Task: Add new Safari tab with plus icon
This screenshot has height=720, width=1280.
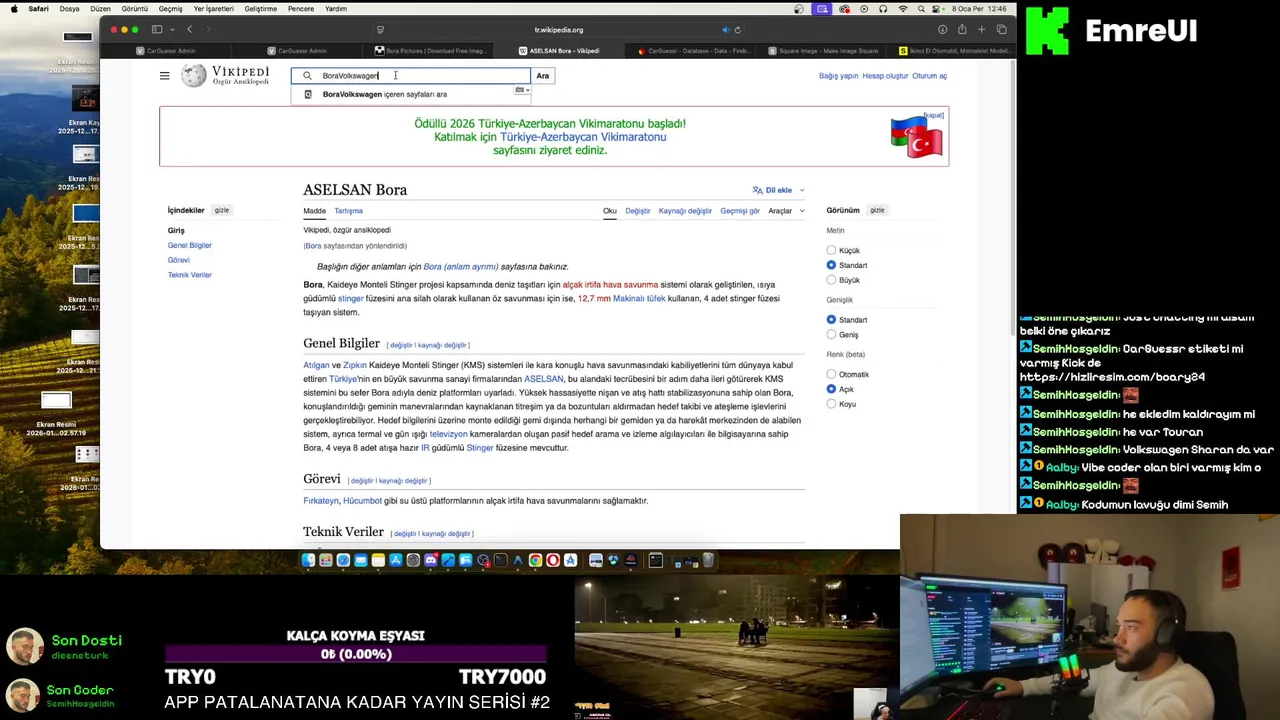Action: click(x=982, y=30)
